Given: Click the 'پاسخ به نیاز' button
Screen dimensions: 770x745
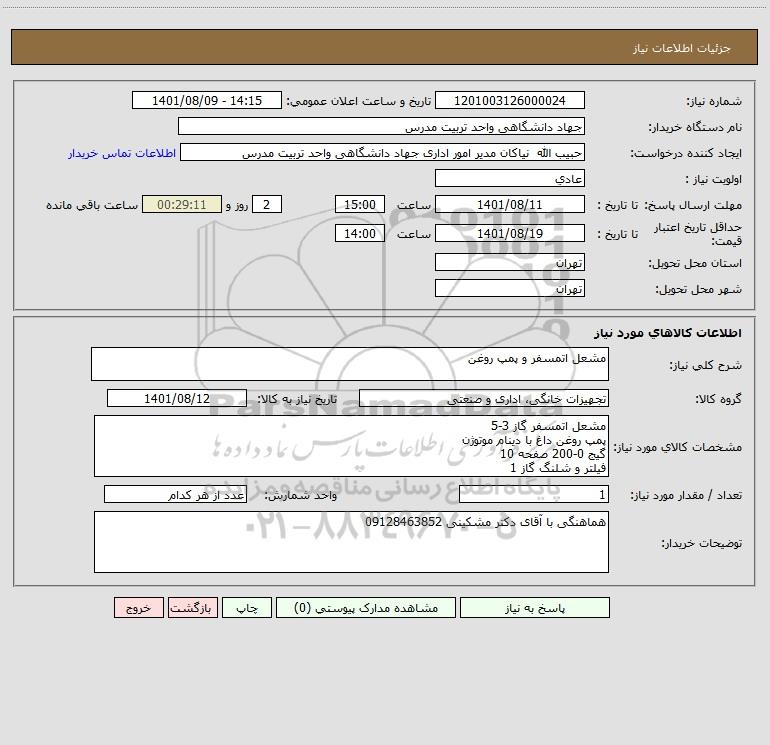Looking at the screenshot, I should tap(535, 608).
